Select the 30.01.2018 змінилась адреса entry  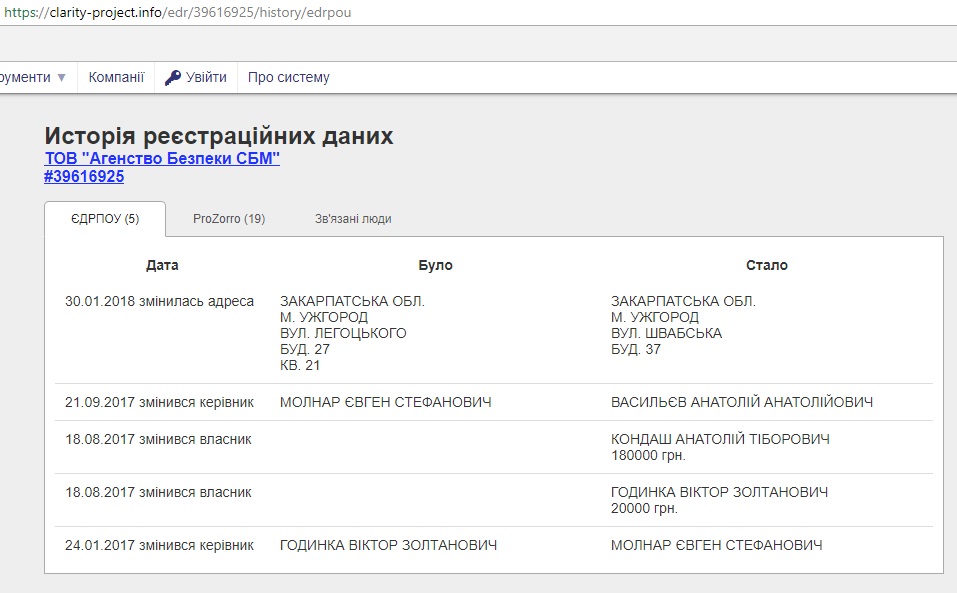(x=159, y=301)
